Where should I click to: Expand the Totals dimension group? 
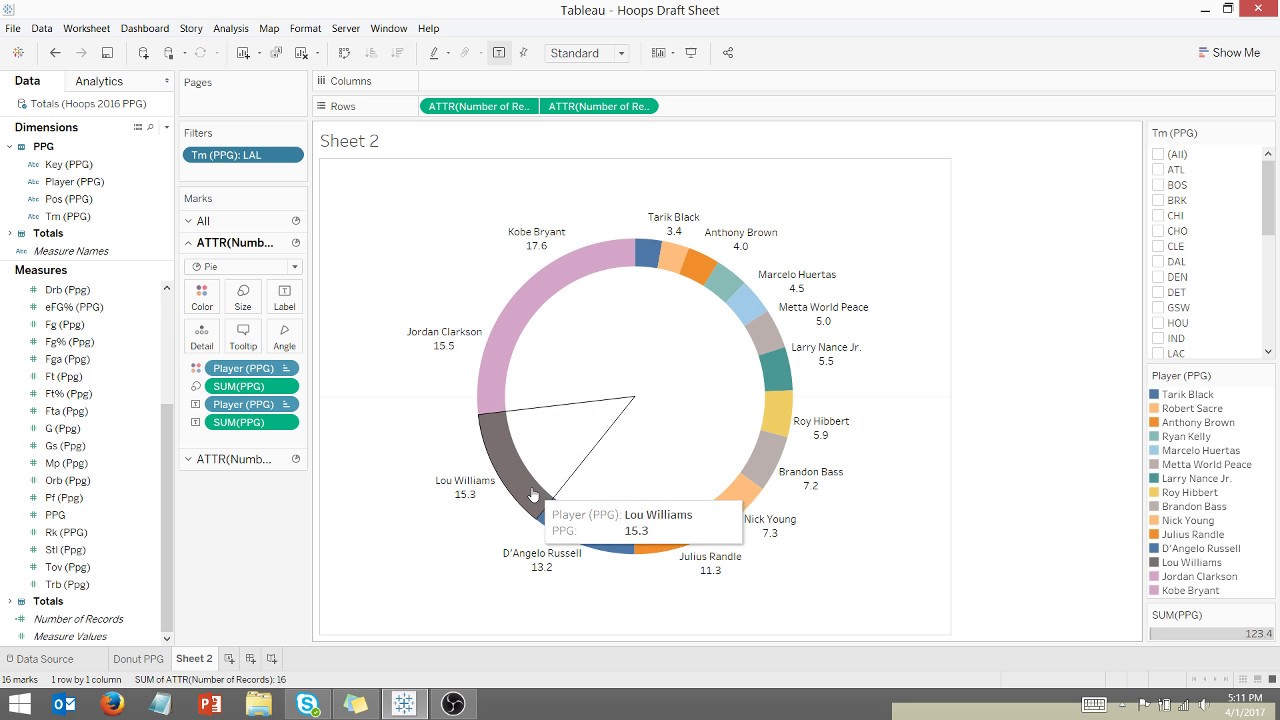coord(10,233)
